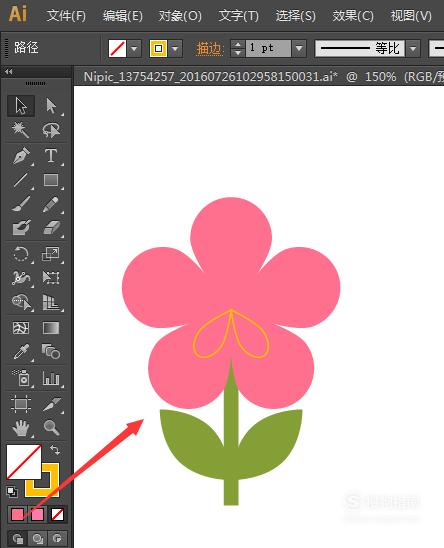Select the Warp/Width tool
The height and width of the screenshot is (548, 444).
[21, 277]
